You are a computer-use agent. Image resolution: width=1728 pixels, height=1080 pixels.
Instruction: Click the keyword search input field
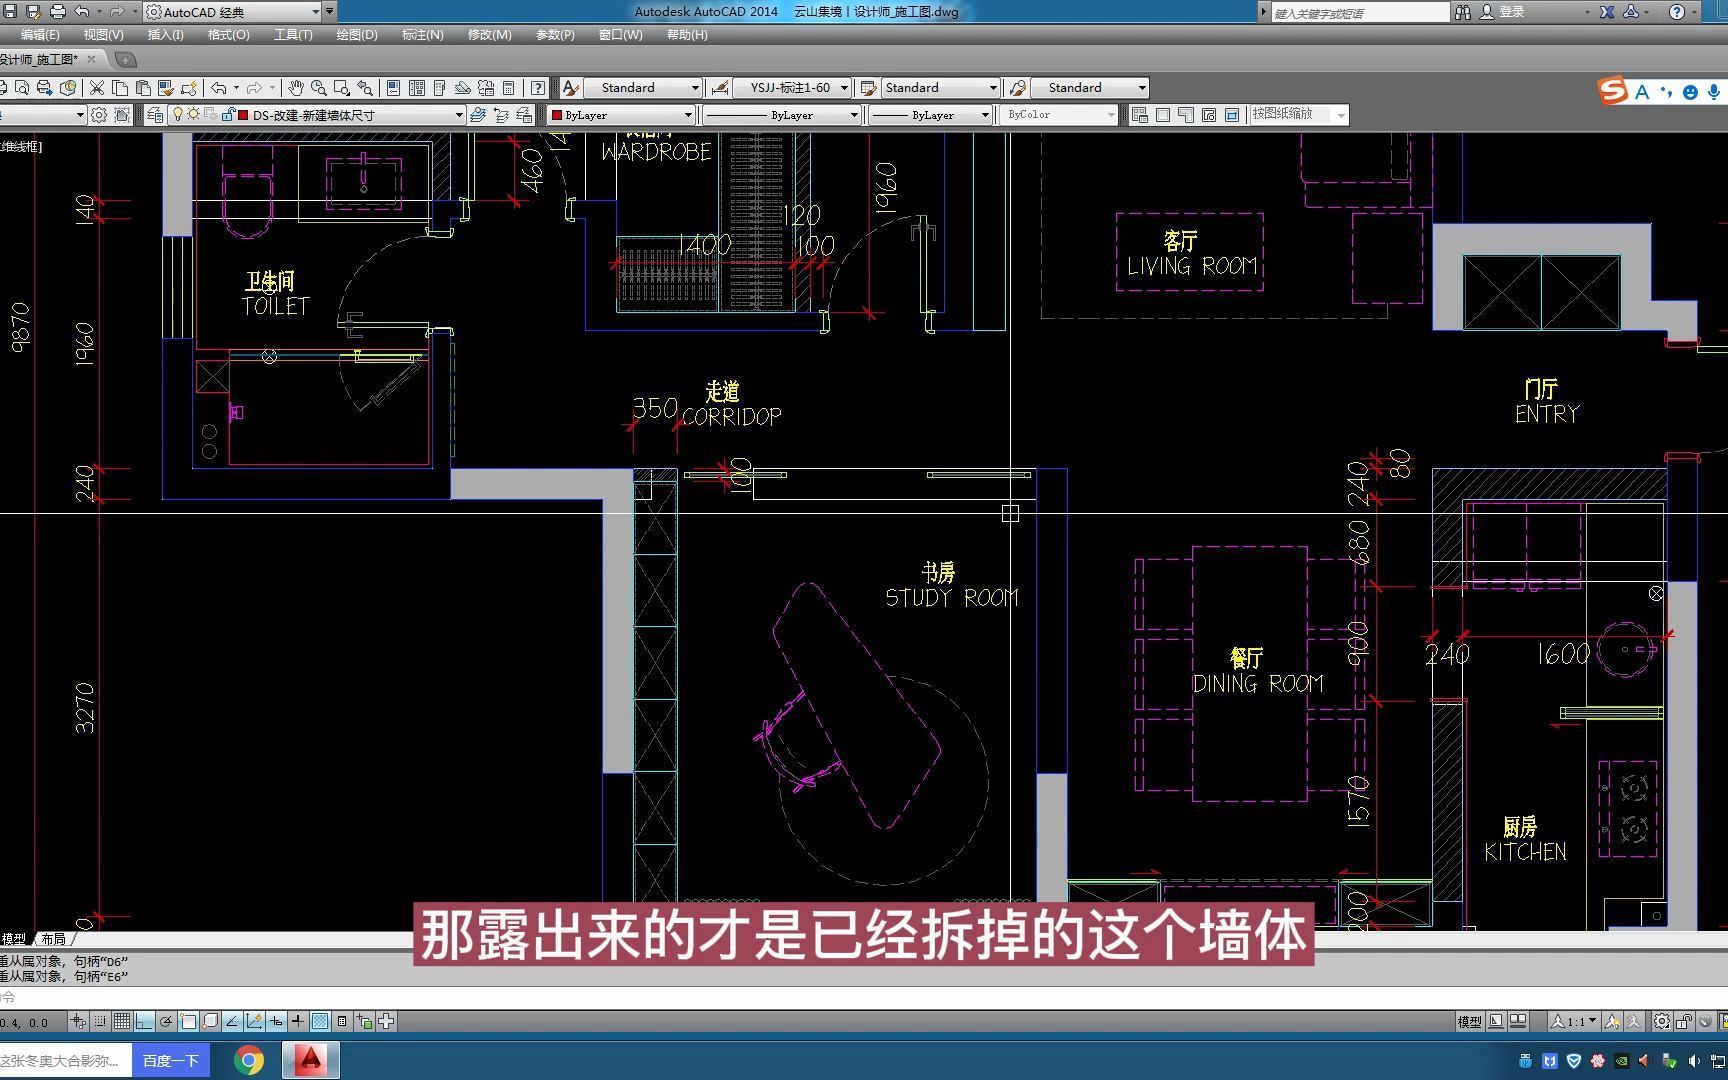point(1360,12)
